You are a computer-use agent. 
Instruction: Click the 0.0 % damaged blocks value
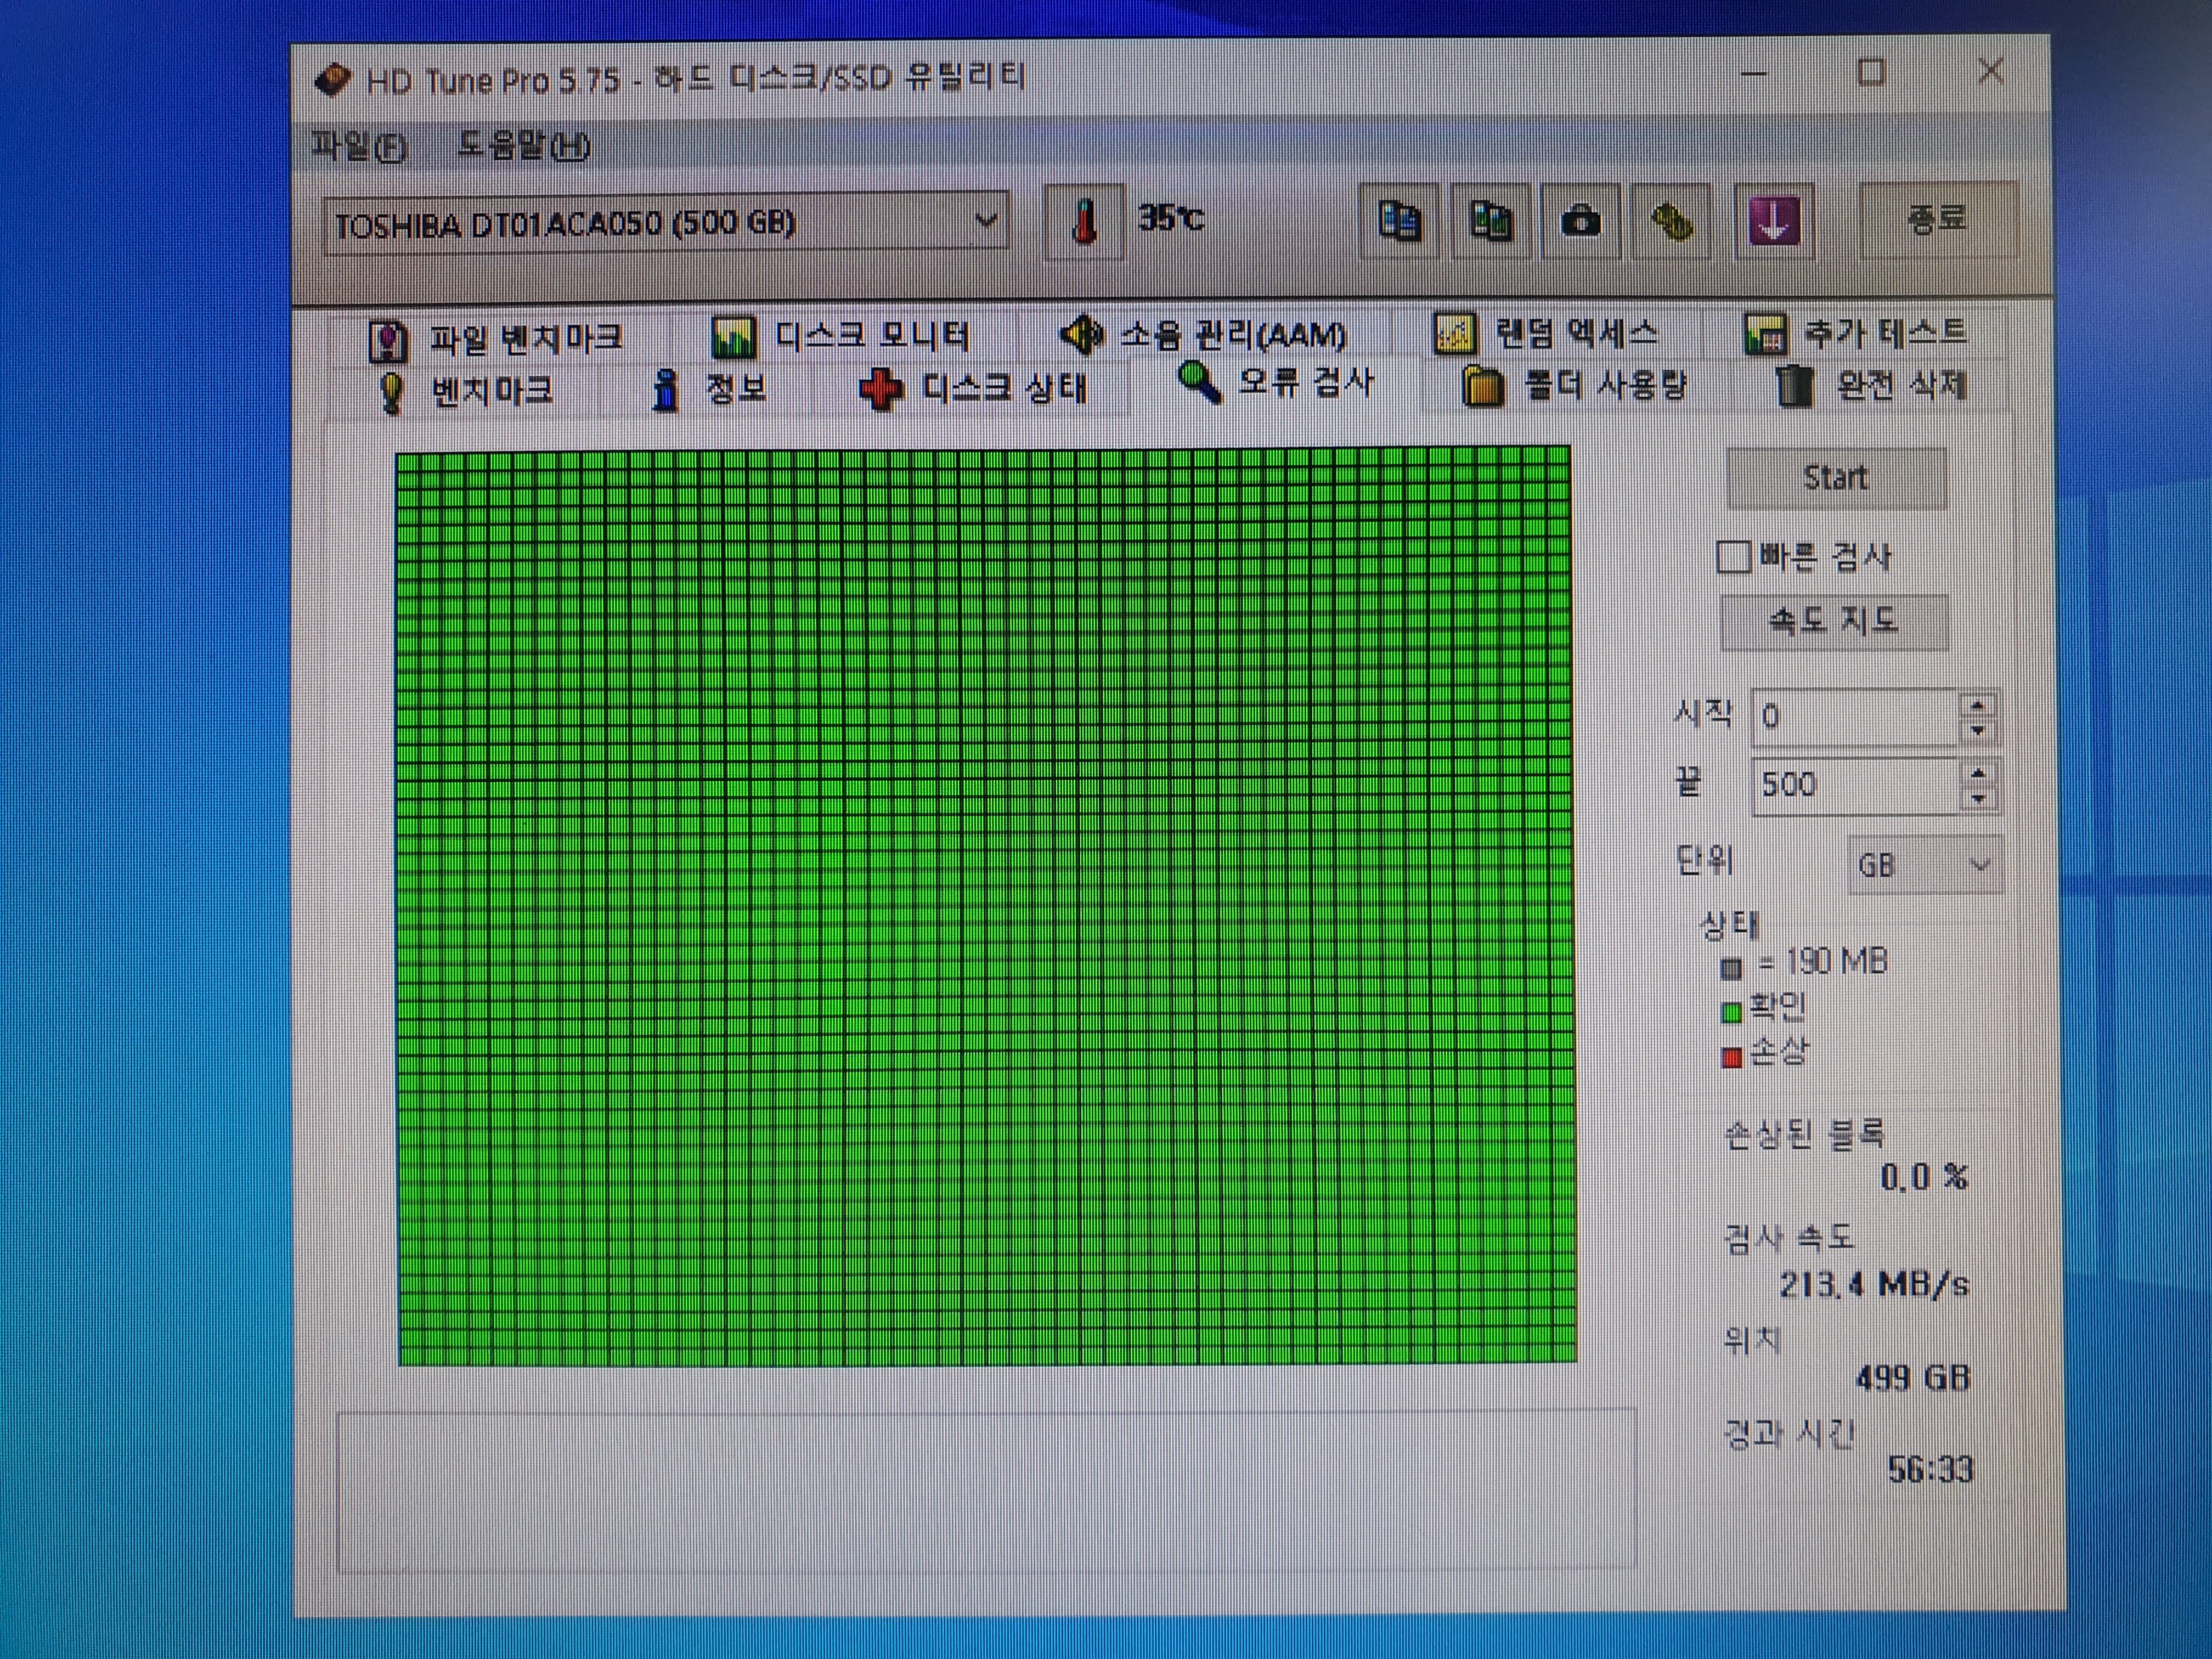coord(1924,1178)
